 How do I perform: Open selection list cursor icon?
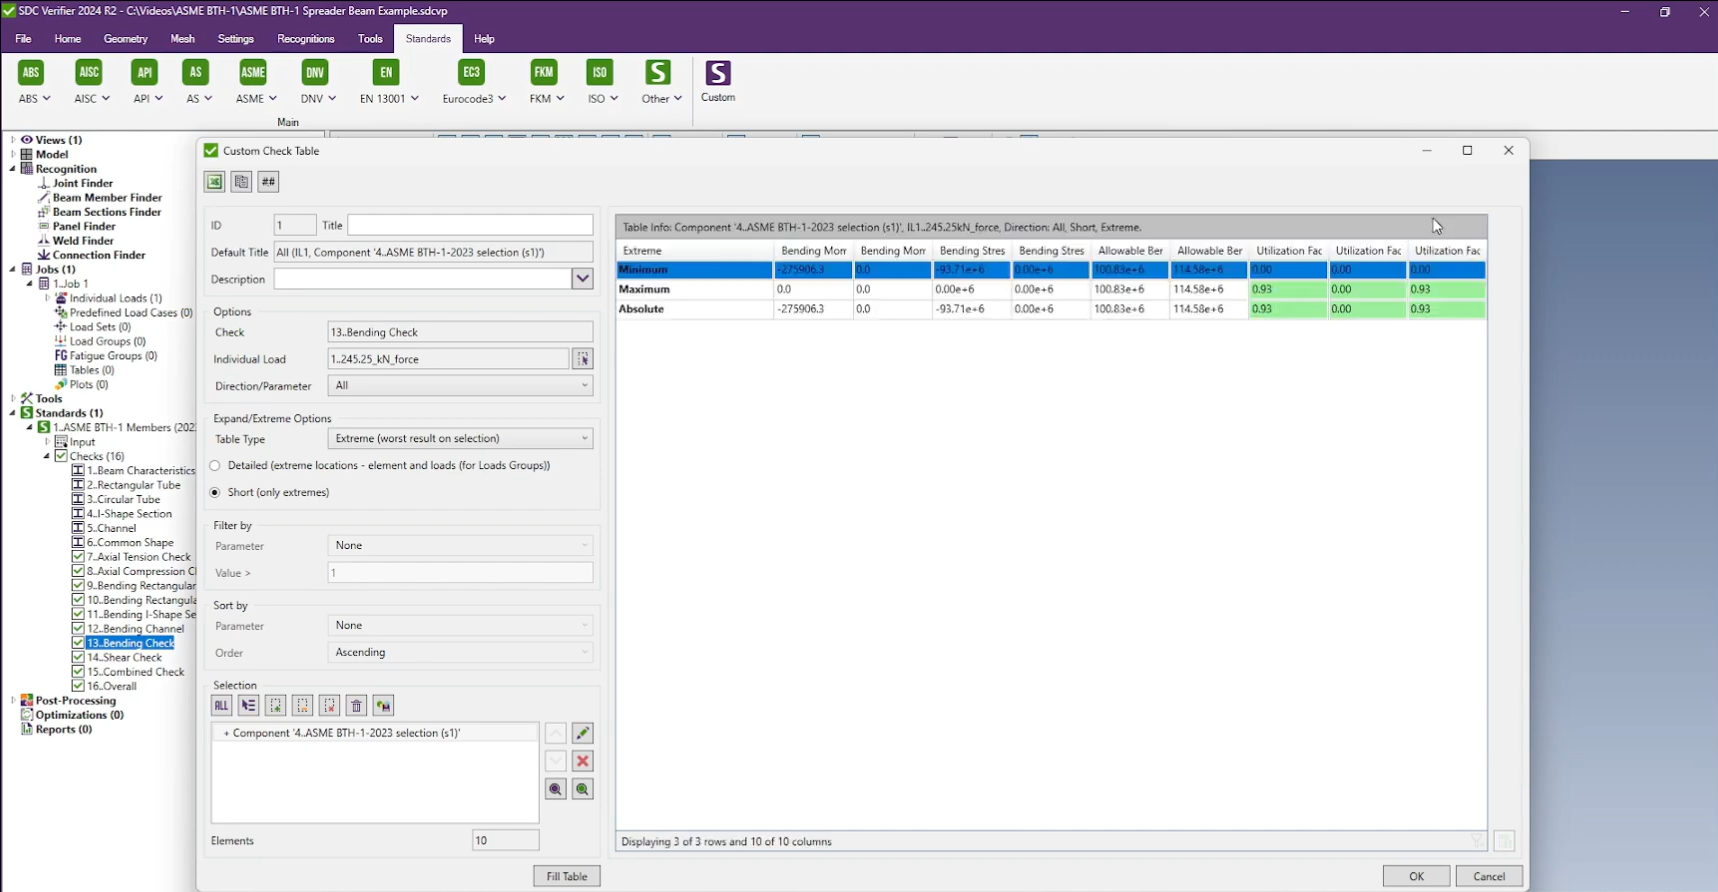(x=249, y=706)
